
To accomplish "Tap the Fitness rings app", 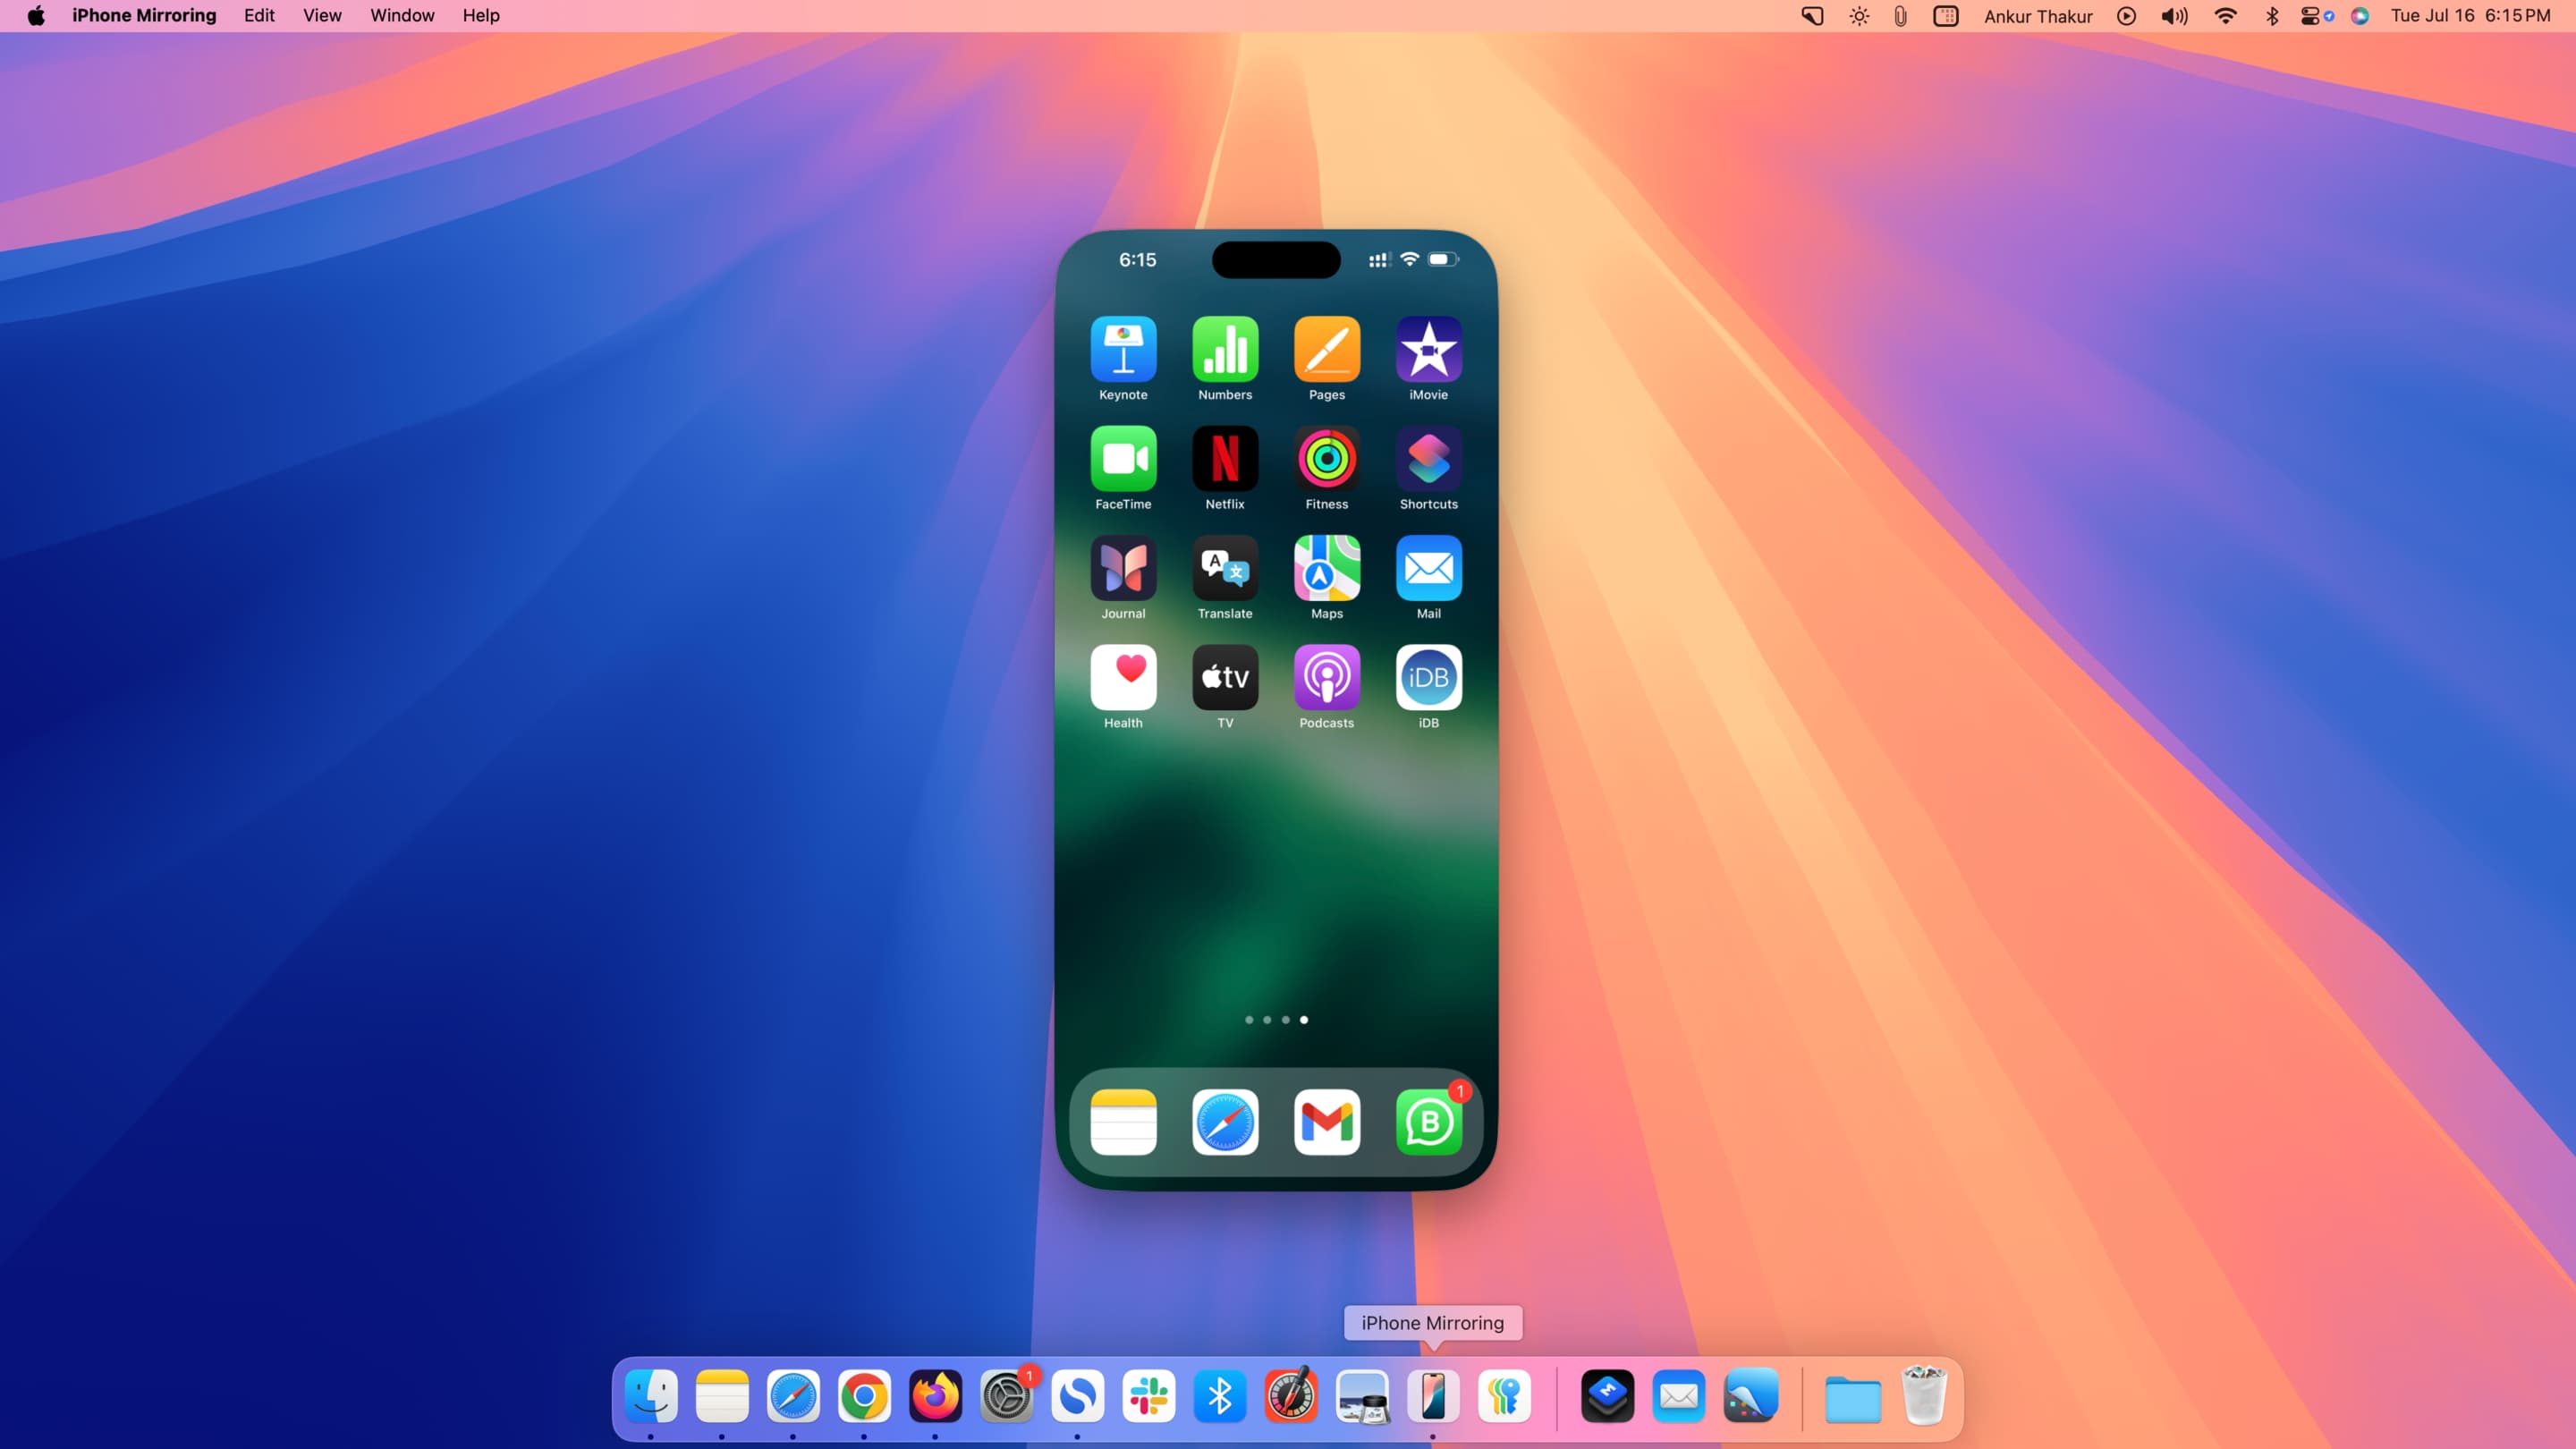I will point(1326,459).
